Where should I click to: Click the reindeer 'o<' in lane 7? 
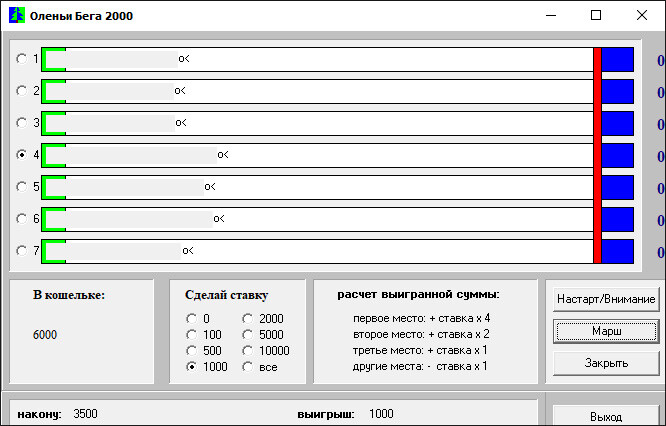click(x=188, y=251)
